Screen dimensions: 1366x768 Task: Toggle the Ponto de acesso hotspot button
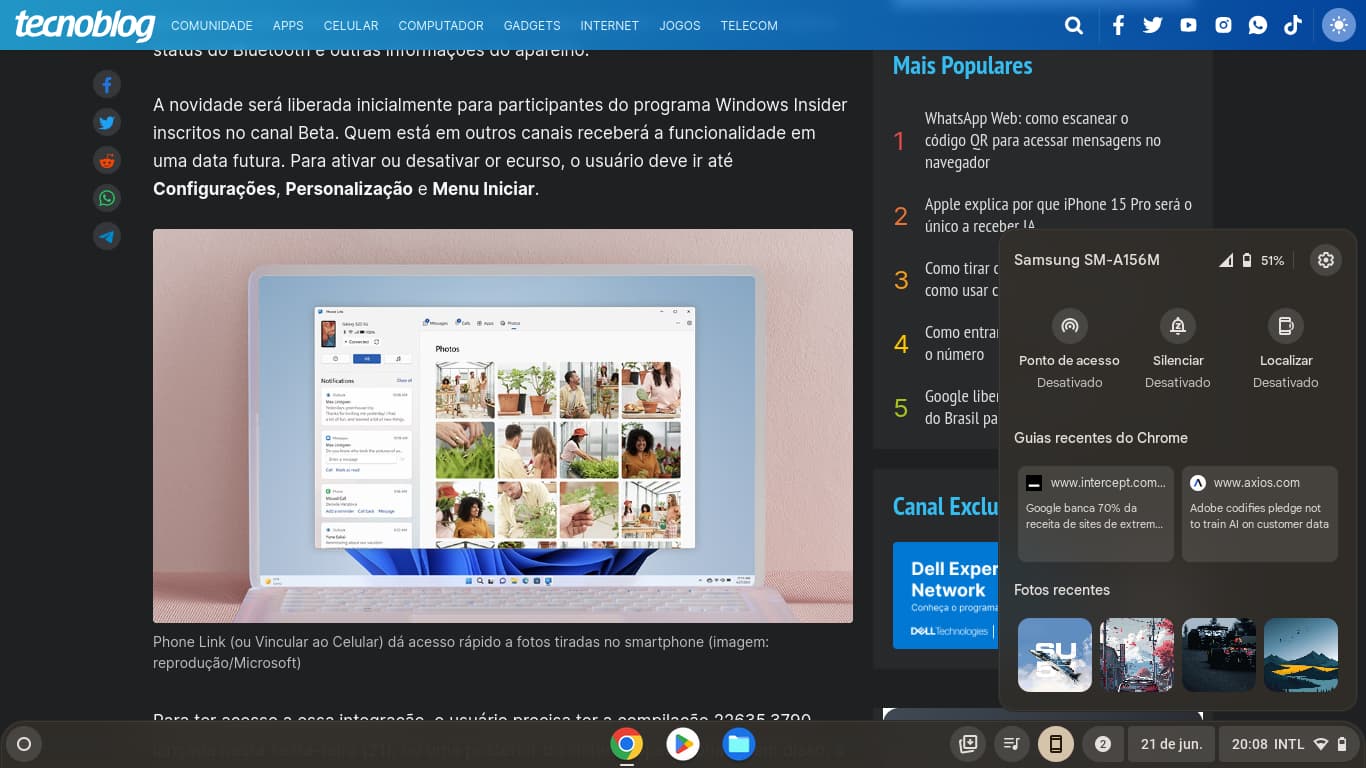(1070, 326)
